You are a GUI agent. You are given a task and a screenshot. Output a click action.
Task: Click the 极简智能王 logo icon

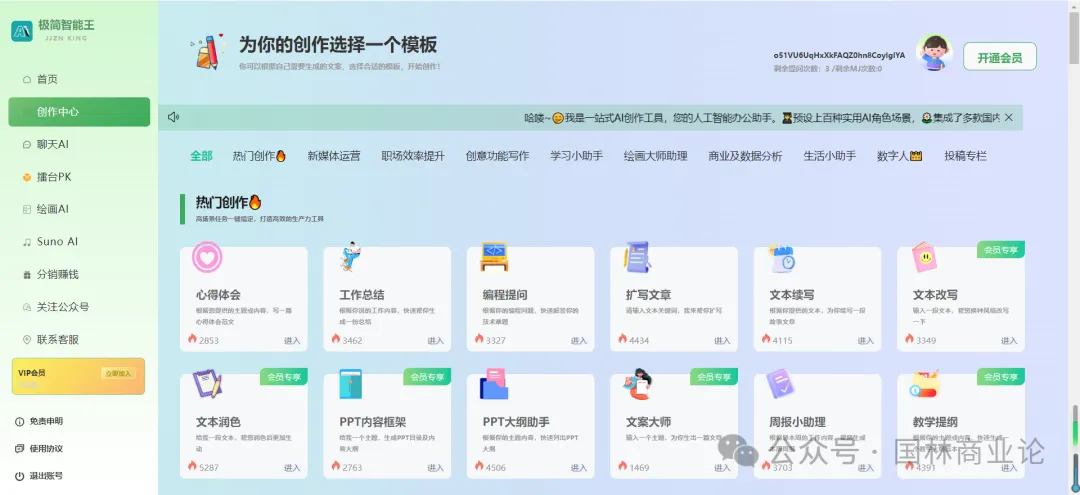(21, 30)
